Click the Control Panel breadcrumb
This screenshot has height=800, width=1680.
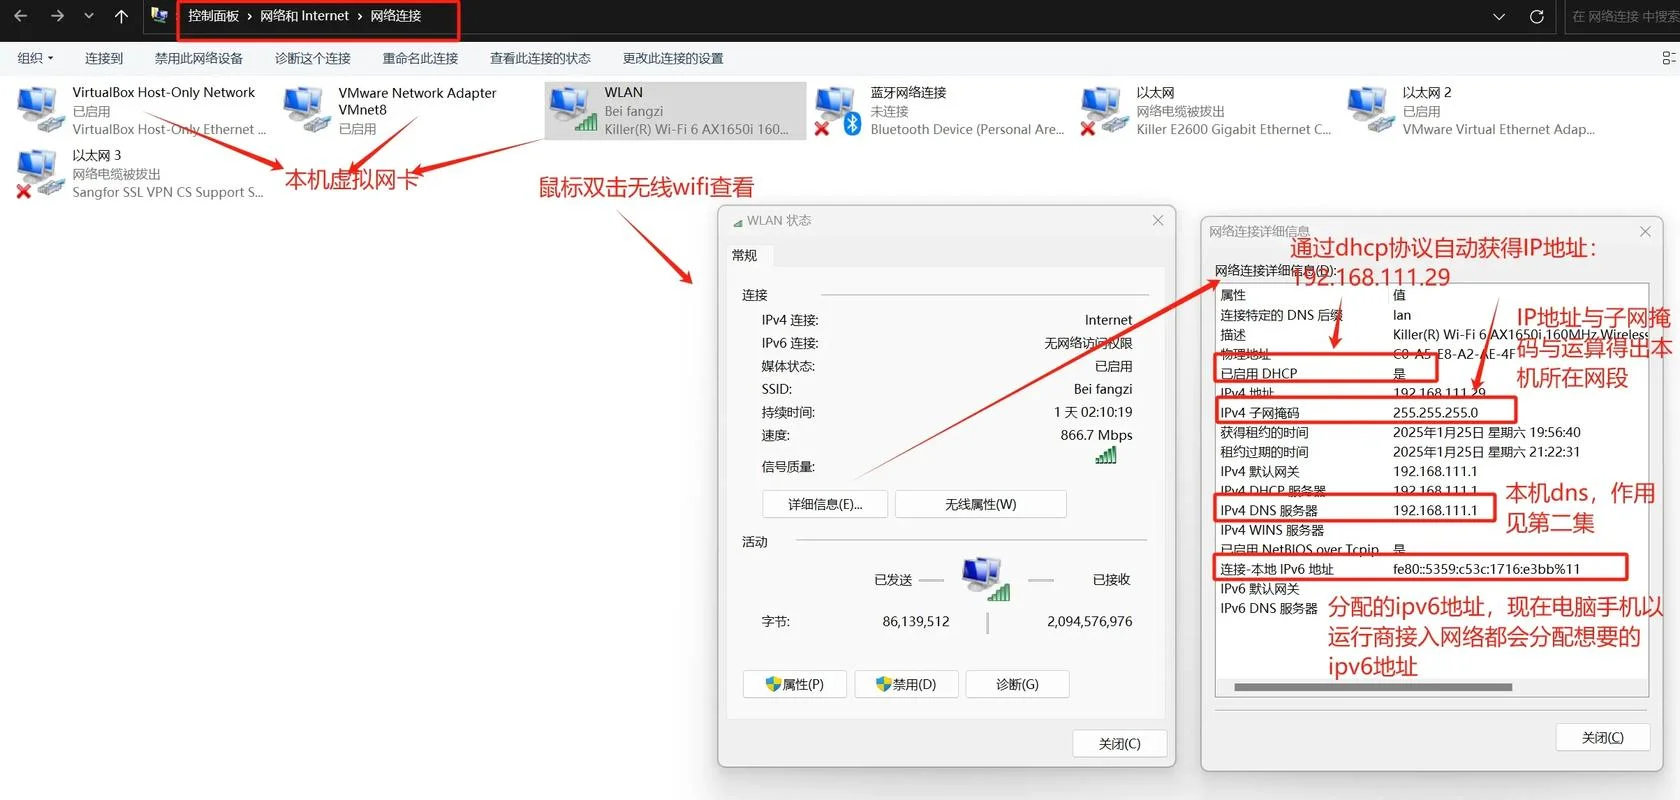pyautogui.click(x=213, y=16)
